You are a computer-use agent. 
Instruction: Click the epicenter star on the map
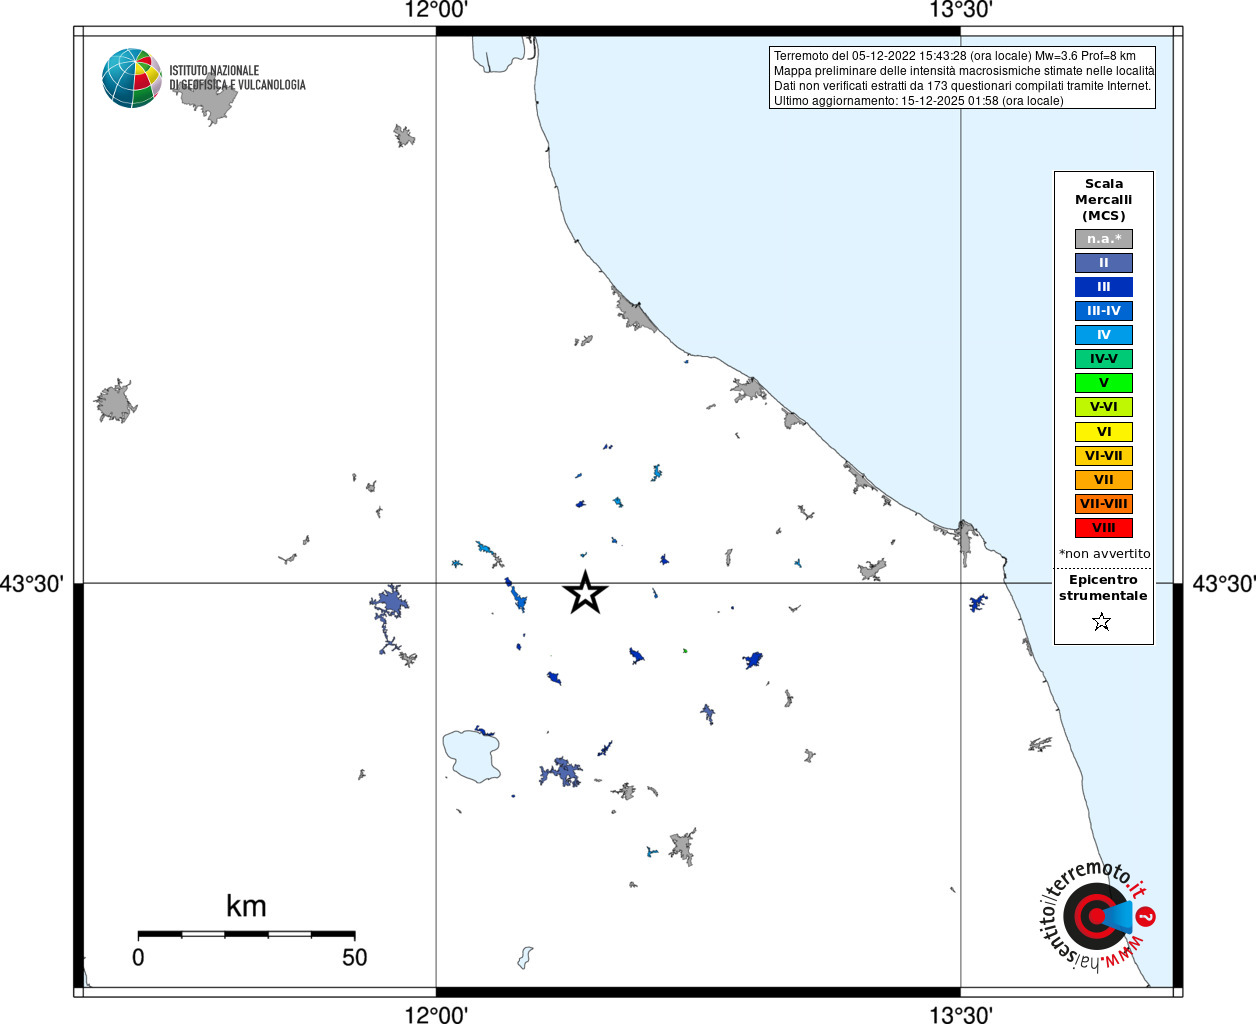(585, 593)
